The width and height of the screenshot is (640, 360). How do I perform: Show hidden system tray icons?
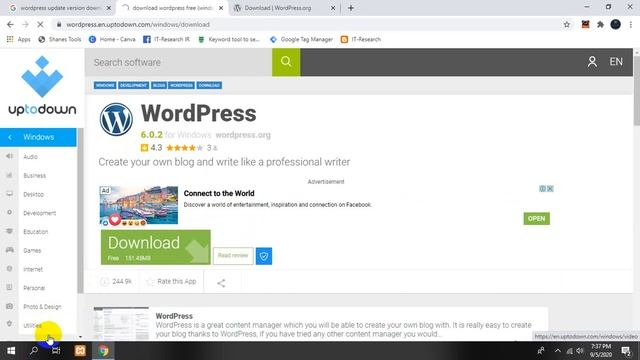pyautogui.click(x=558, y=351)
